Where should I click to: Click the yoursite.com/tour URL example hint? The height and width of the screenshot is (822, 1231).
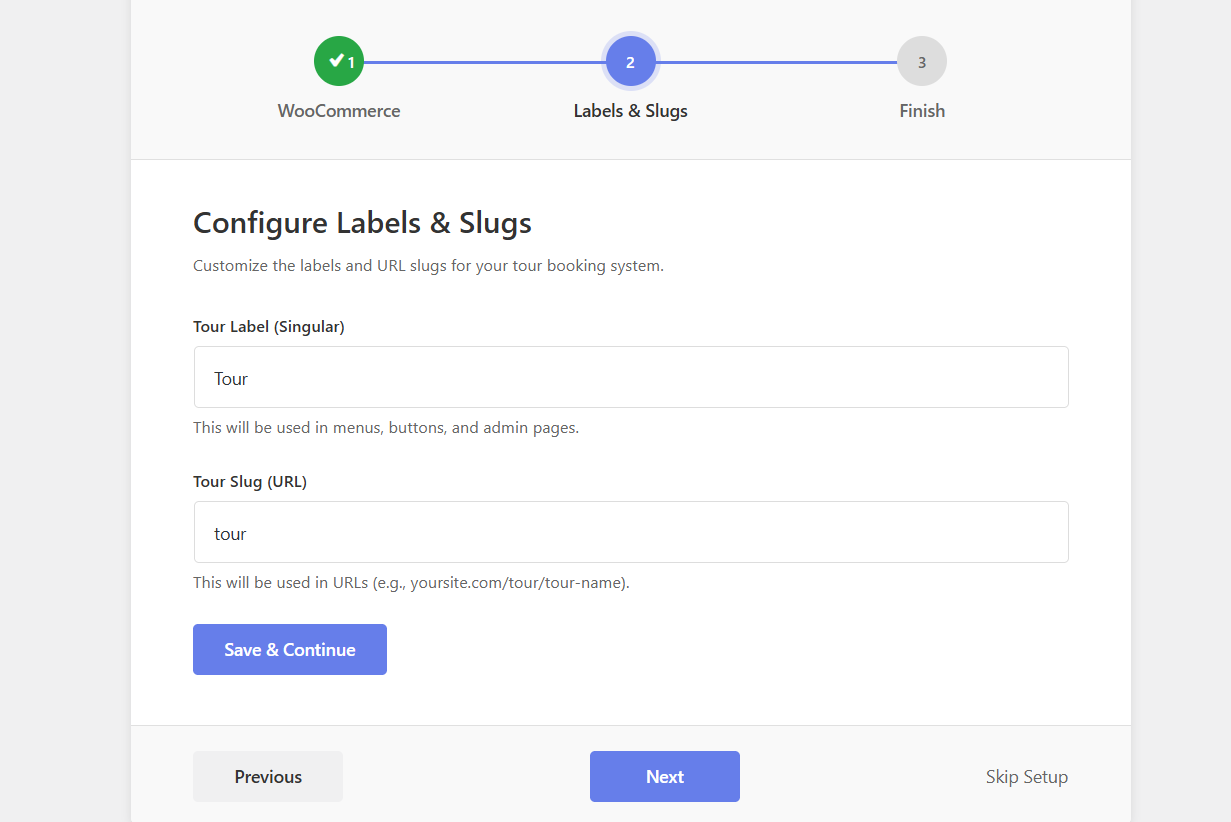(411, 583)
